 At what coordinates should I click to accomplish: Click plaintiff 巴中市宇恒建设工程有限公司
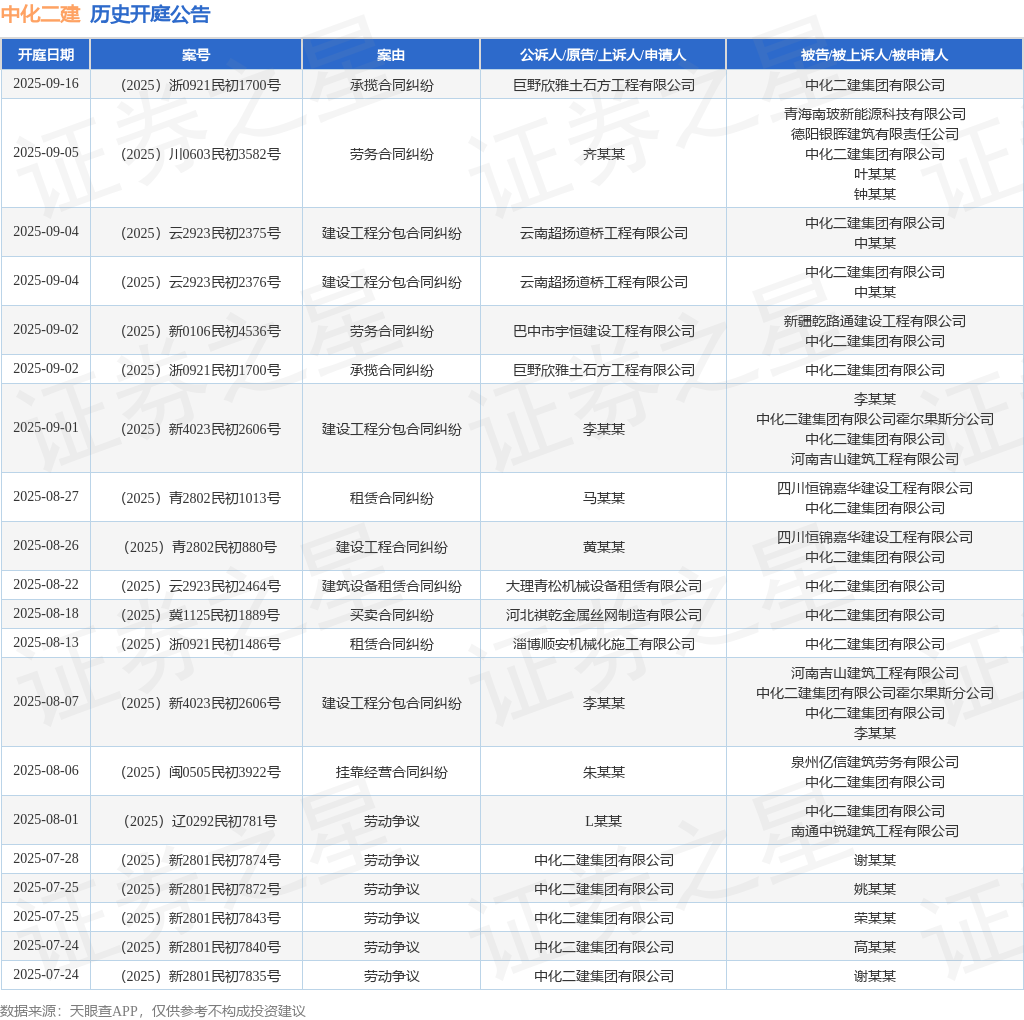(603, 331)
